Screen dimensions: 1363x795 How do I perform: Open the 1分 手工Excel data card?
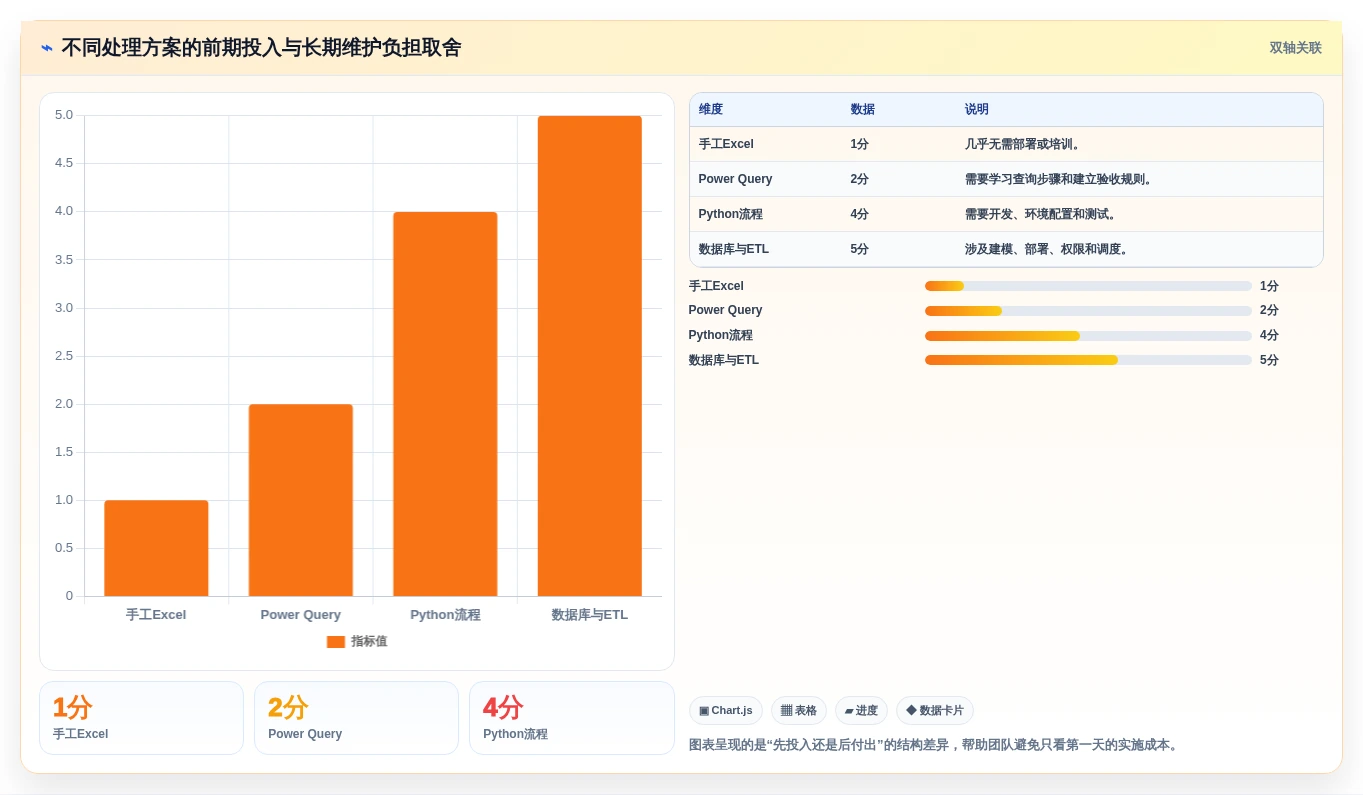point(141,718)
